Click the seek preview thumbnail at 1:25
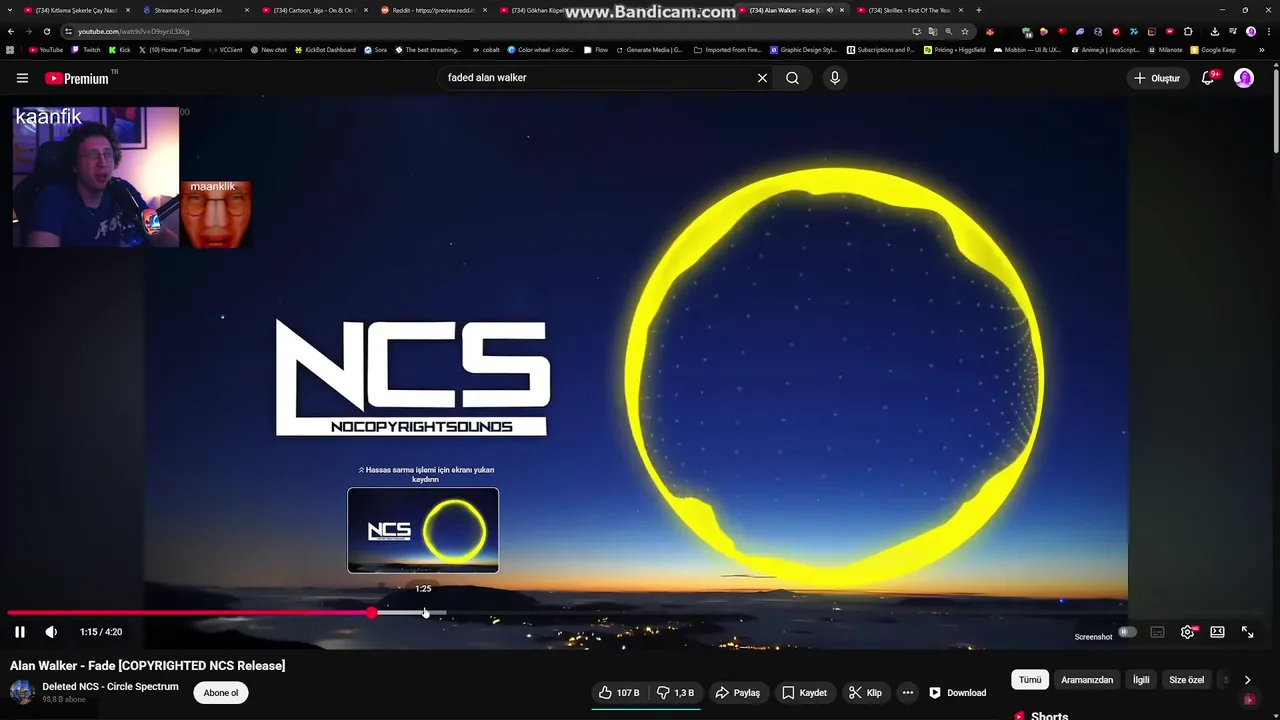Viewport: 1280px width, 720px height. pyautogui.click(x=423, y=530)
